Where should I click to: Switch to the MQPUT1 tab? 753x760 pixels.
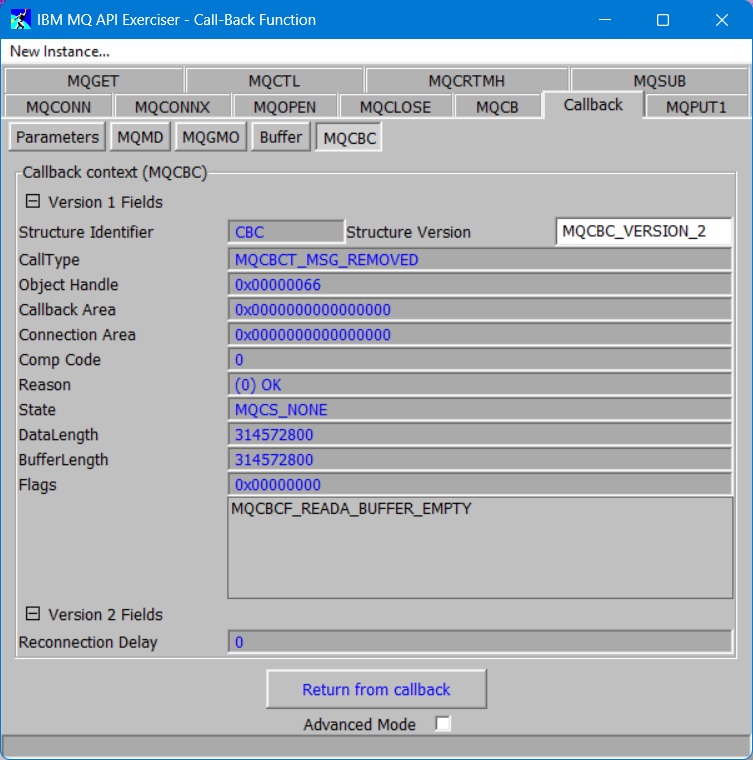coord(696,107)
